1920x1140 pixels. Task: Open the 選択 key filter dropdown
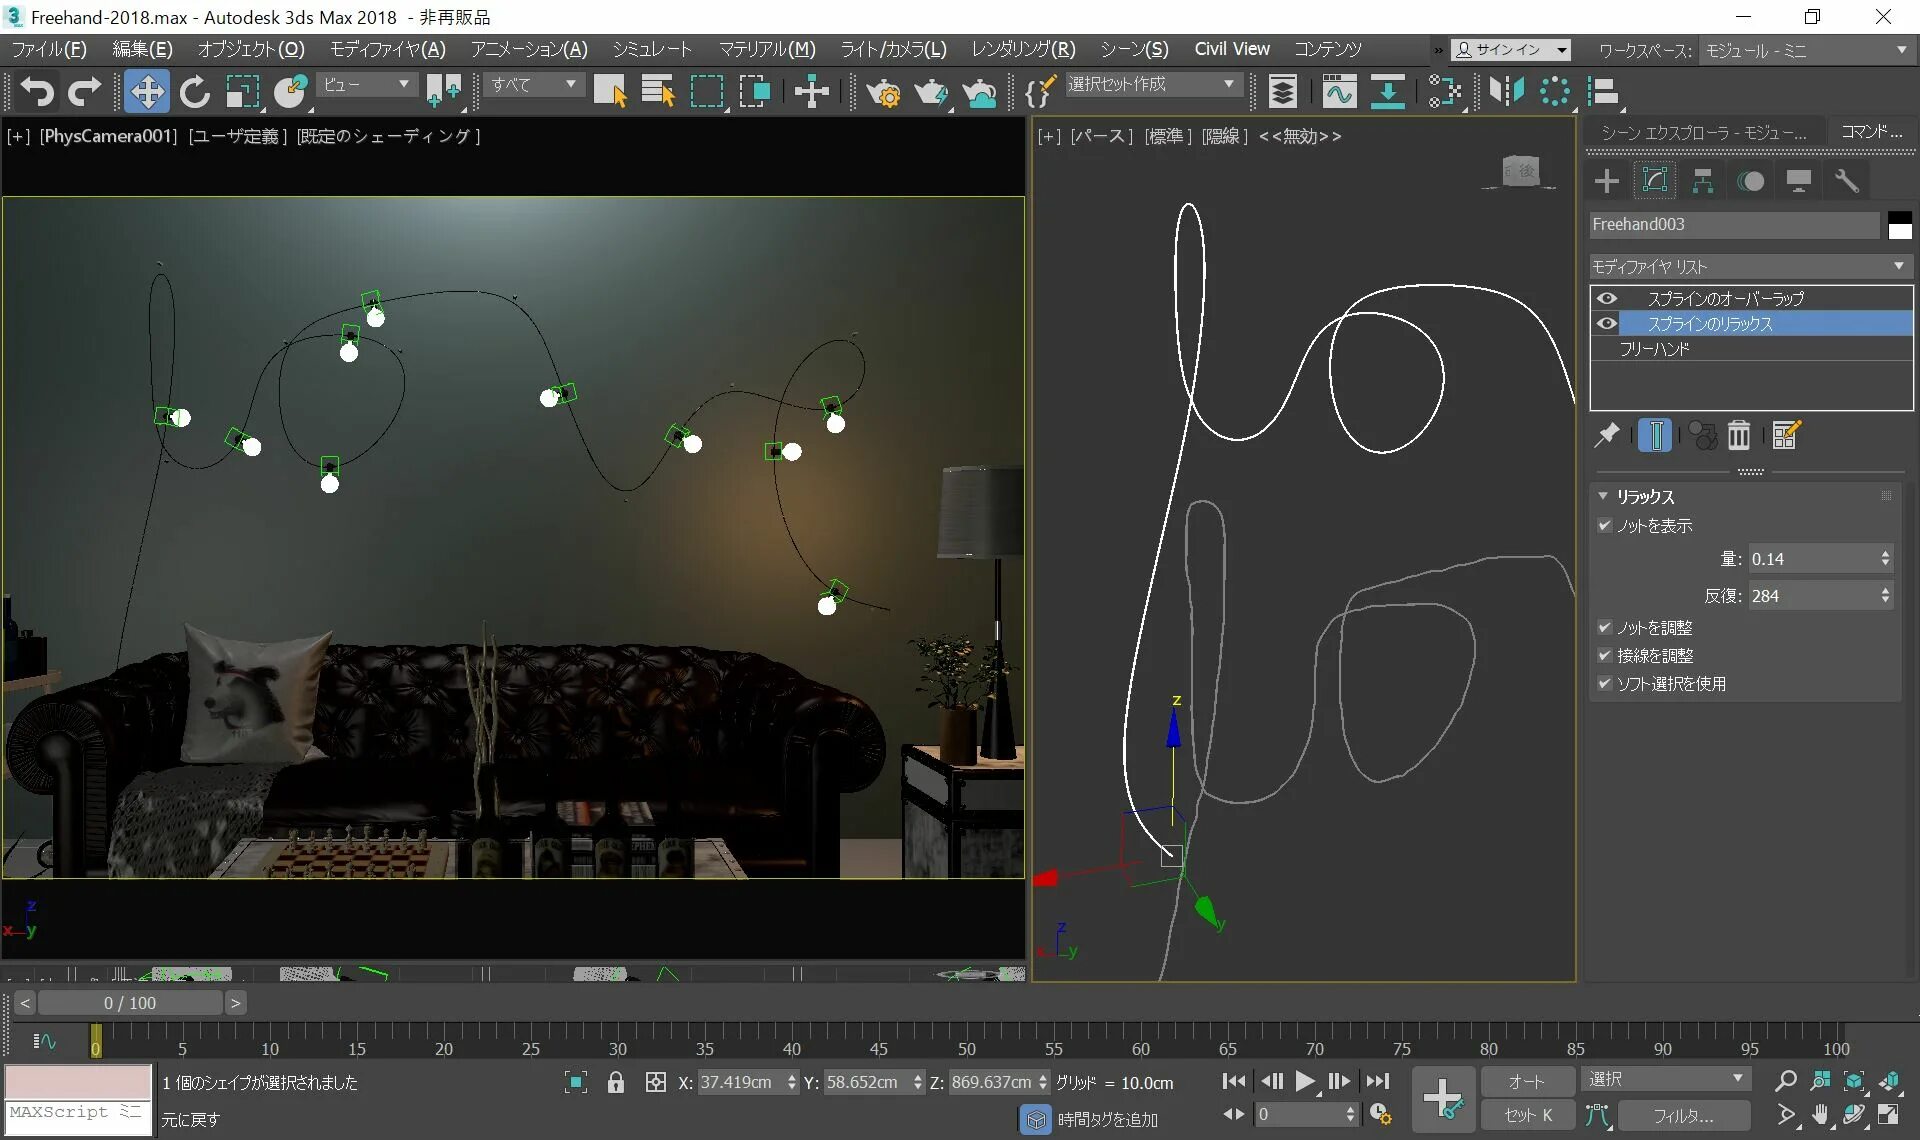[1664, 1079]
